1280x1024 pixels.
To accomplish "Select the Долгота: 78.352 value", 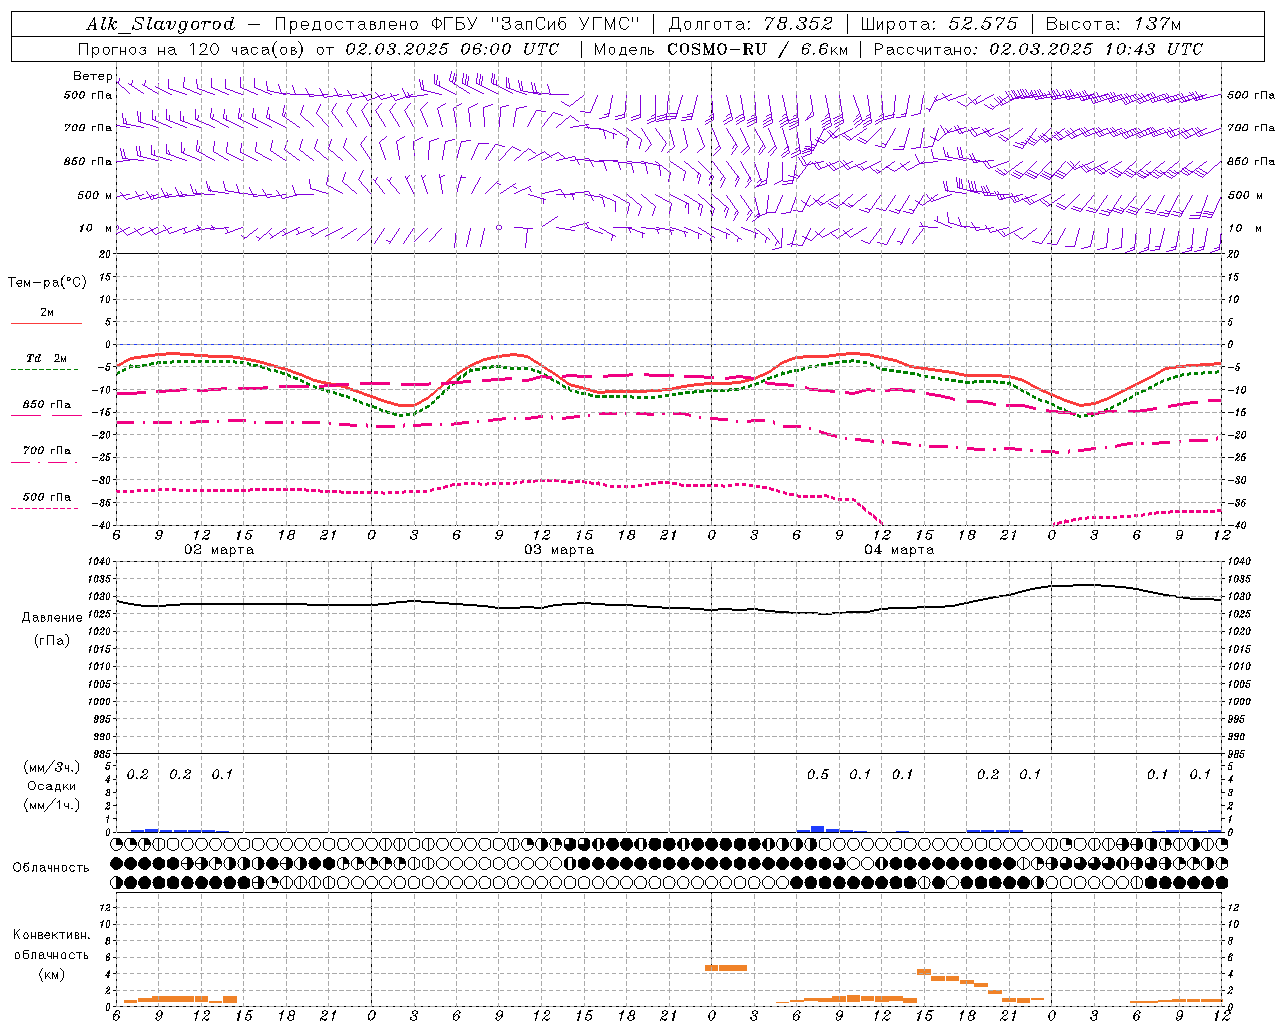I will tap(750, 24).
